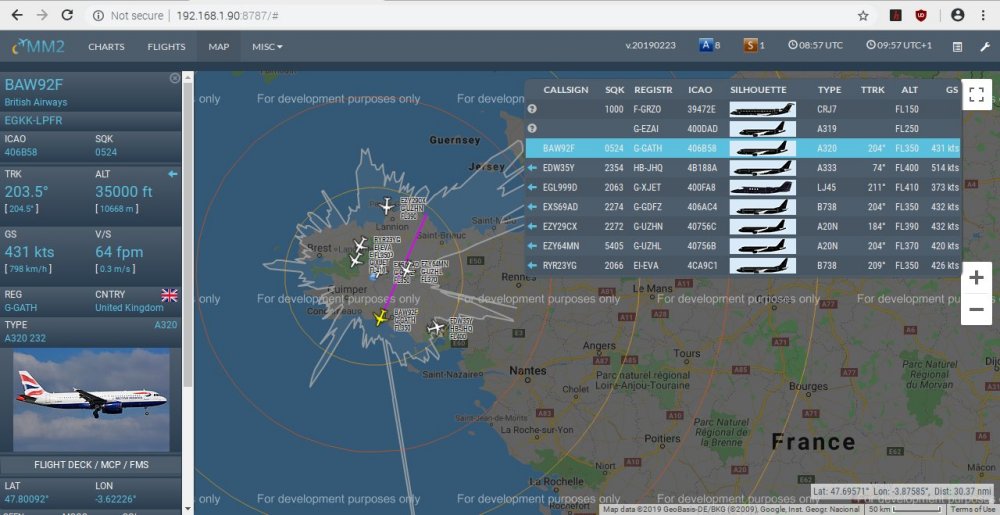
Task: Click the LJ45 silhouette for G-XJET
Action: click(x=762, y=187)
